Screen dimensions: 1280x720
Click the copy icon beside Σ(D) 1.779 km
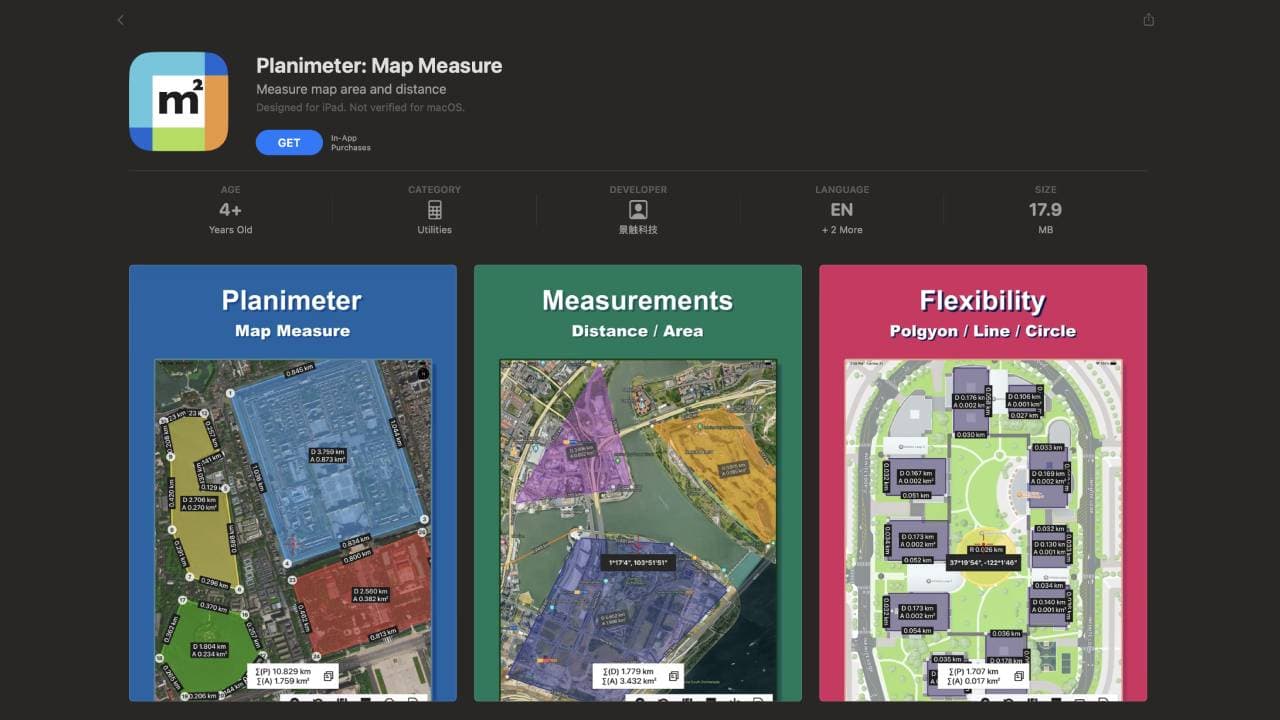pyautogui.click(x=673, y=676)
